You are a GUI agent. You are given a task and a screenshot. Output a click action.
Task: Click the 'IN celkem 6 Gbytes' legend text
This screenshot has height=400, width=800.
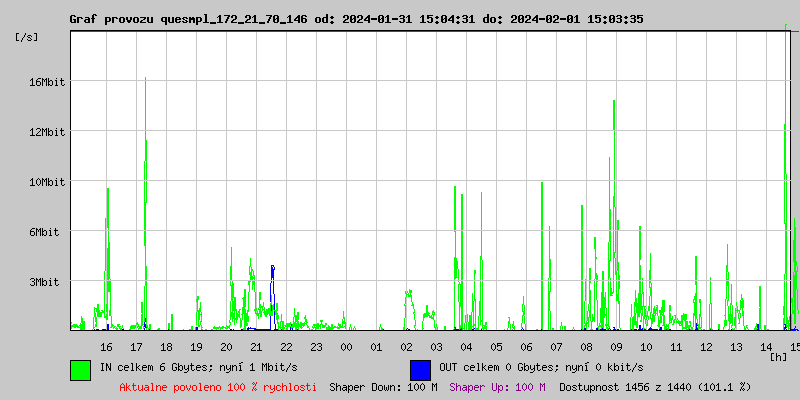pyautogui.click(x=188, y=367)
